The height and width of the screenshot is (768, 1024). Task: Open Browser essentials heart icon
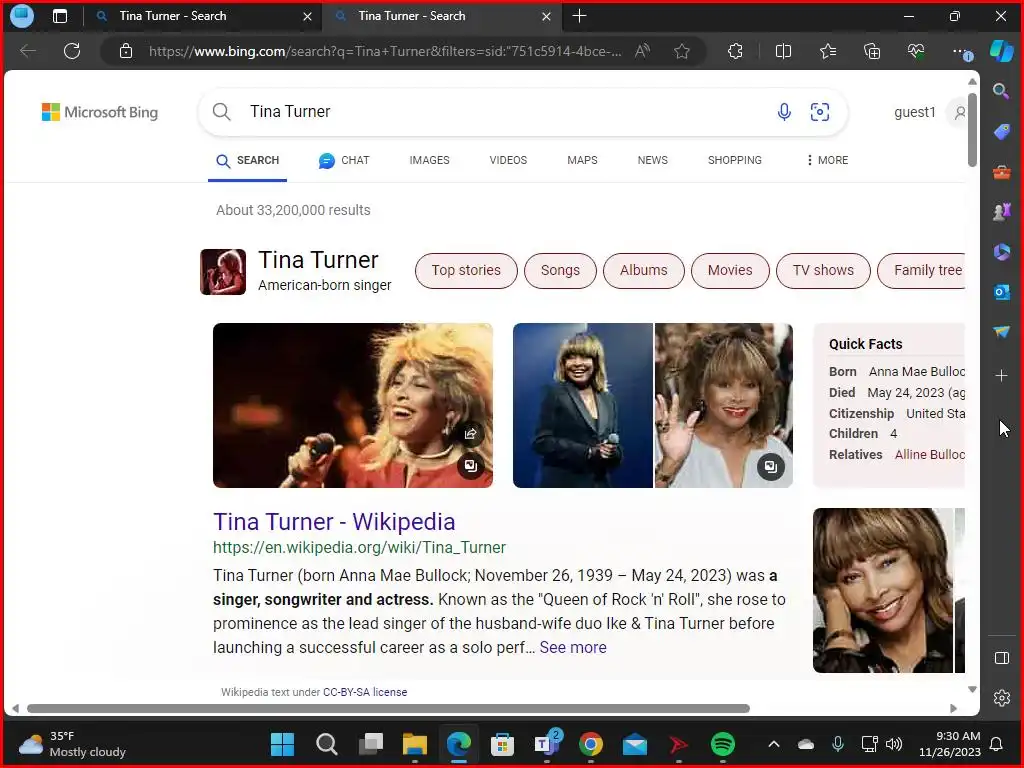(x=916, y=51)
